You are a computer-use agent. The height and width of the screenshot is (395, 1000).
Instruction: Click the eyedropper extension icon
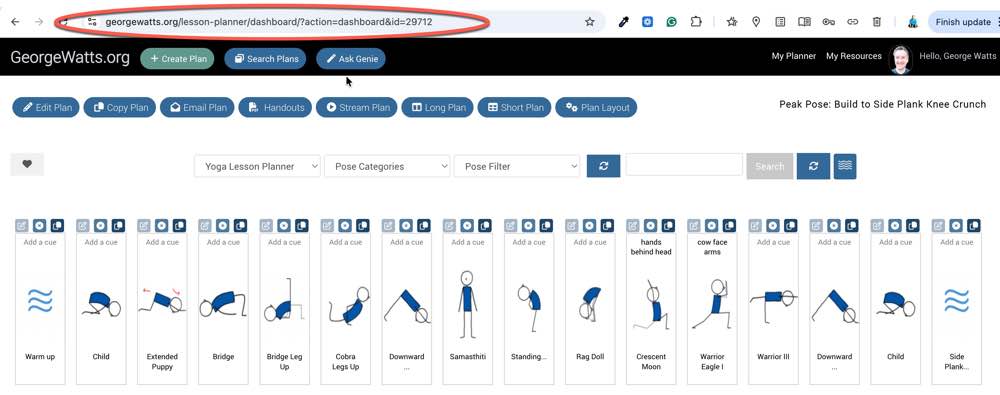click(x=624, y=22)
